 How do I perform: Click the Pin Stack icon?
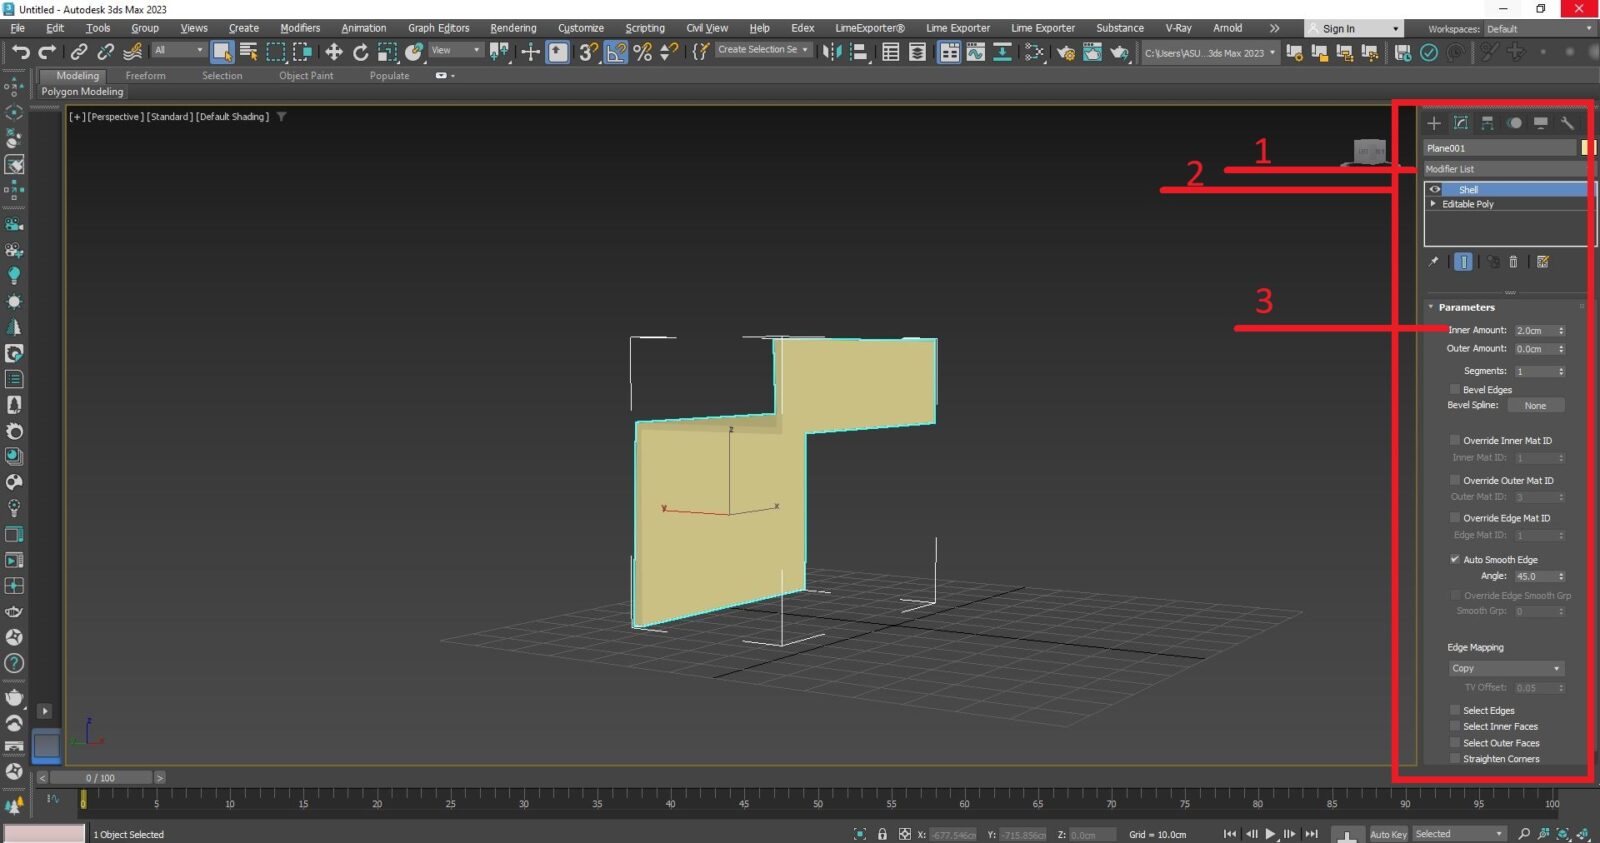pyautogui.click(x=1433, y=262)
